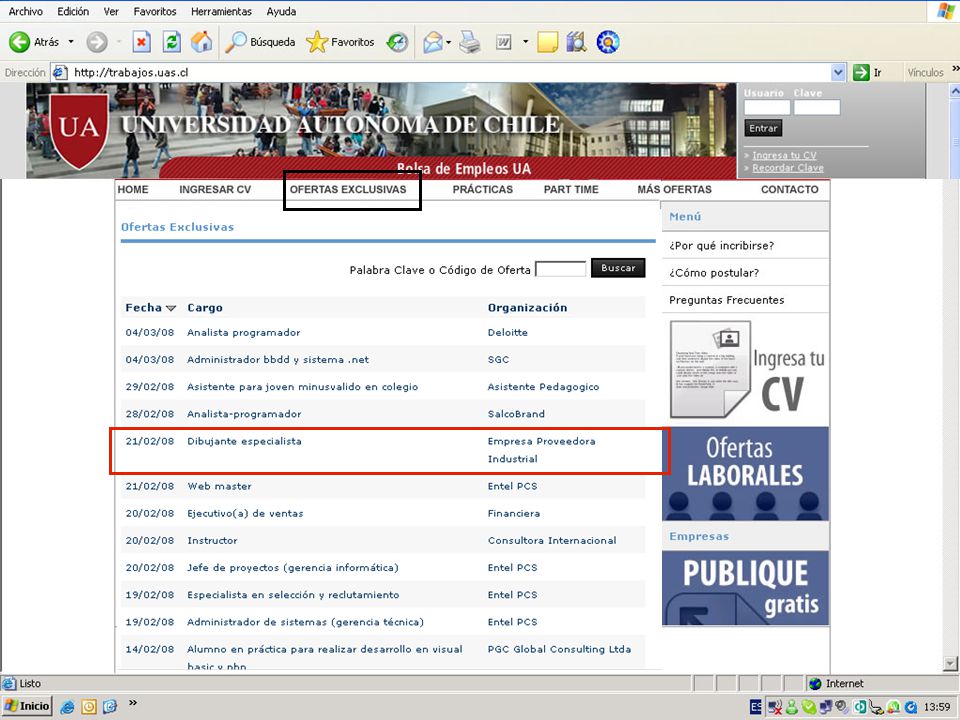Click the third quick launch icon
Viewport: 960px width, 720px height.
coord(110,707)
